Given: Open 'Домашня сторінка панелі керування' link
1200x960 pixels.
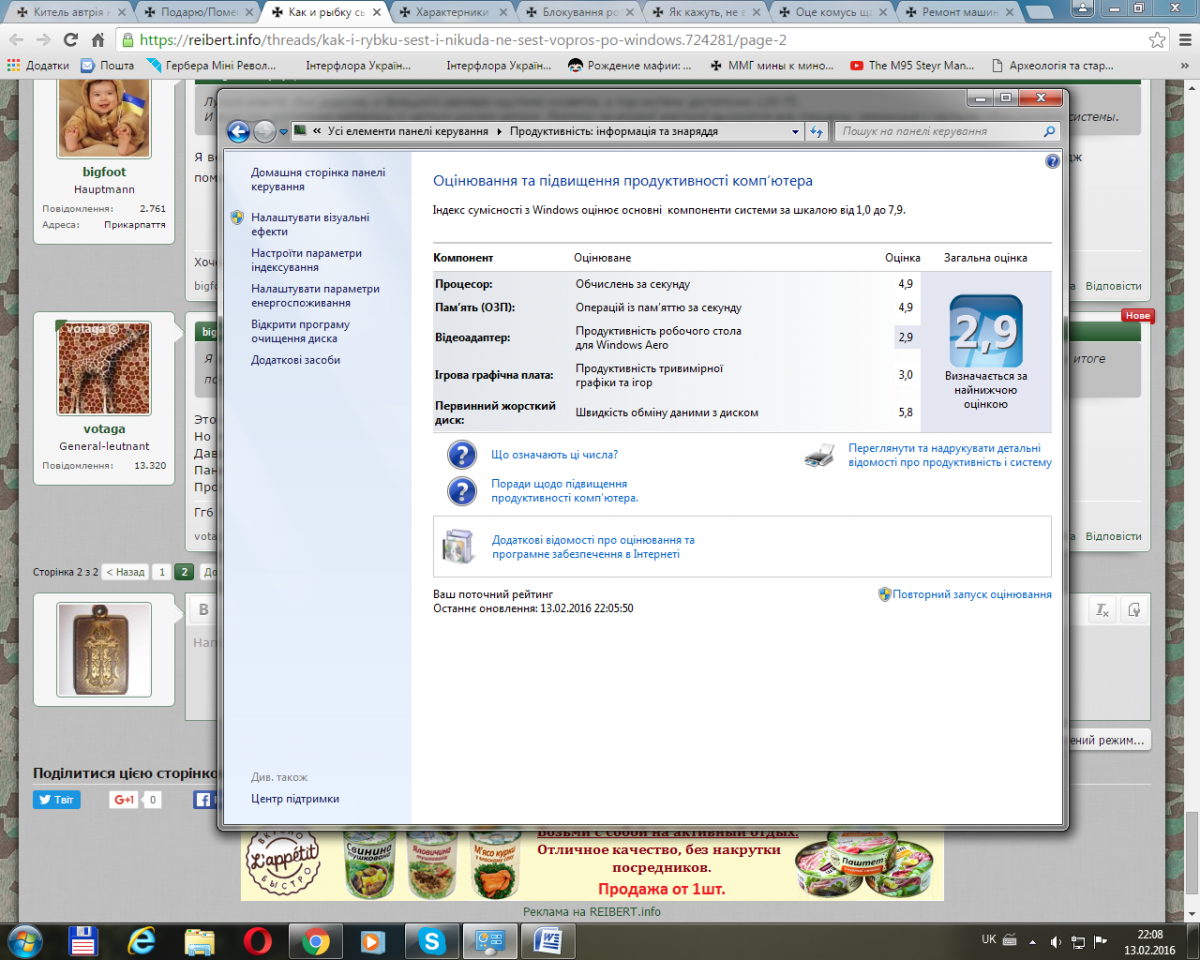Looking at the screenshot, I should point(318,179).
